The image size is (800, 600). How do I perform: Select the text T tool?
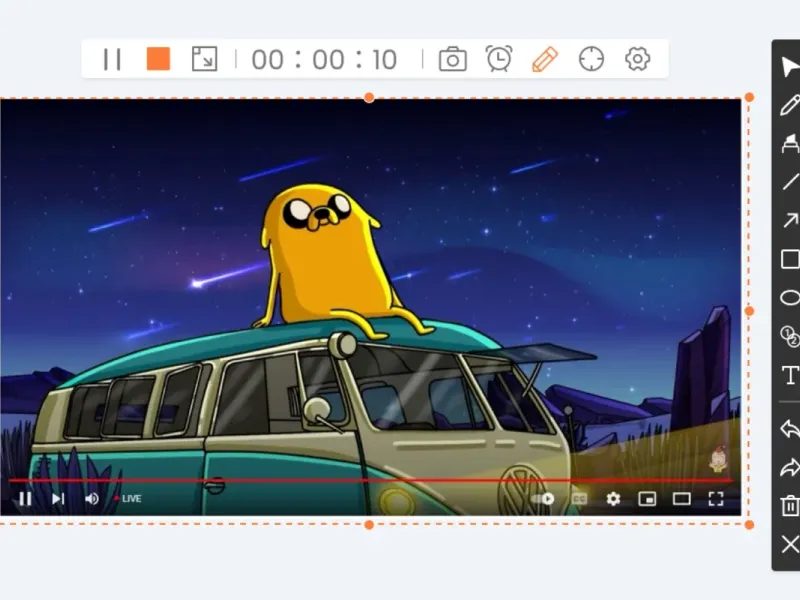[x=790, y=375]
